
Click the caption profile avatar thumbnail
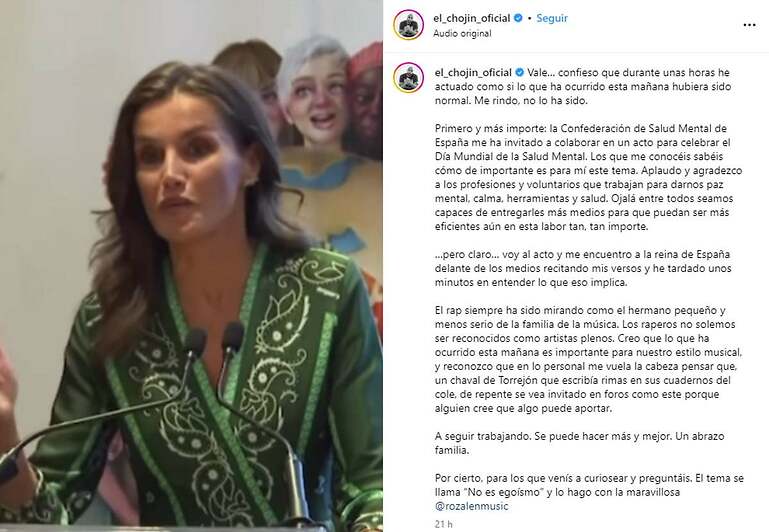point(409,77)
